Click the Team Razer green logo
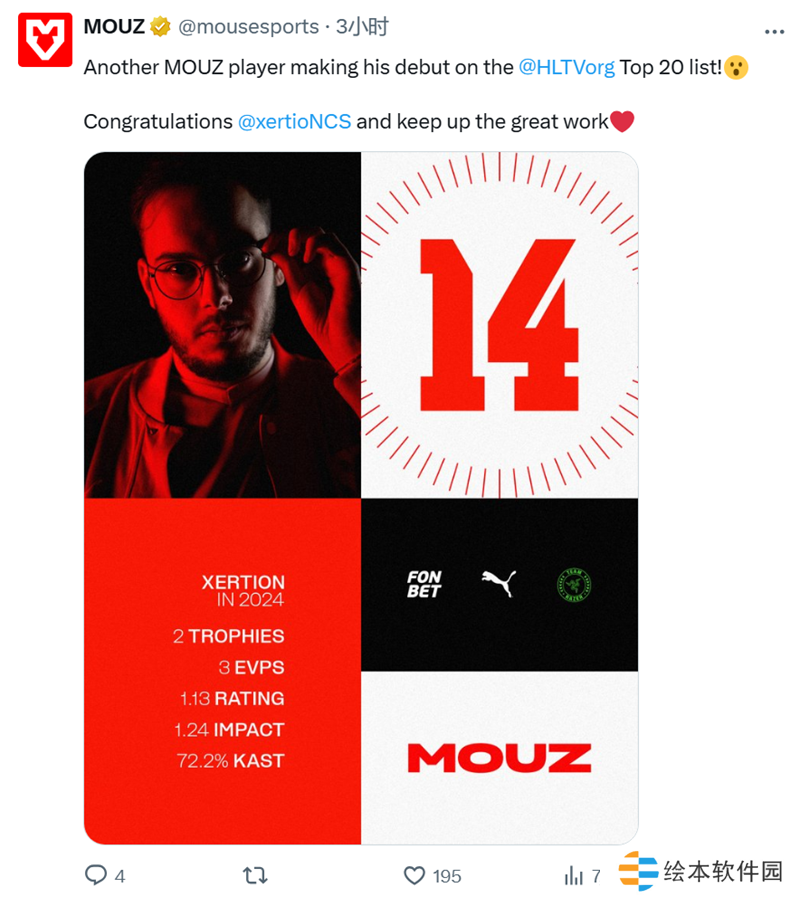This screenshot has width=800, height=897. coord(574,585)
